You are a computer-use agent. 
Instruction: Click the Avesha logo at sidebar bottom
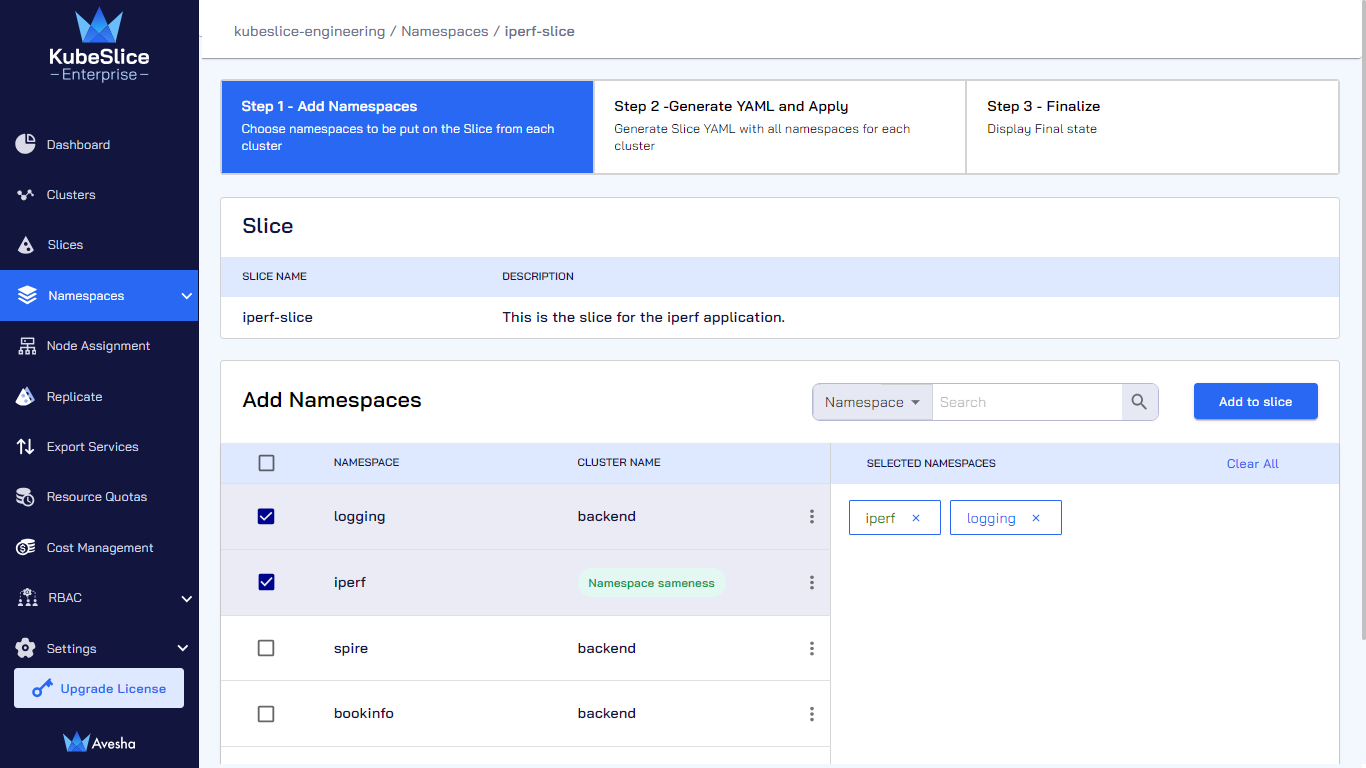99,742
